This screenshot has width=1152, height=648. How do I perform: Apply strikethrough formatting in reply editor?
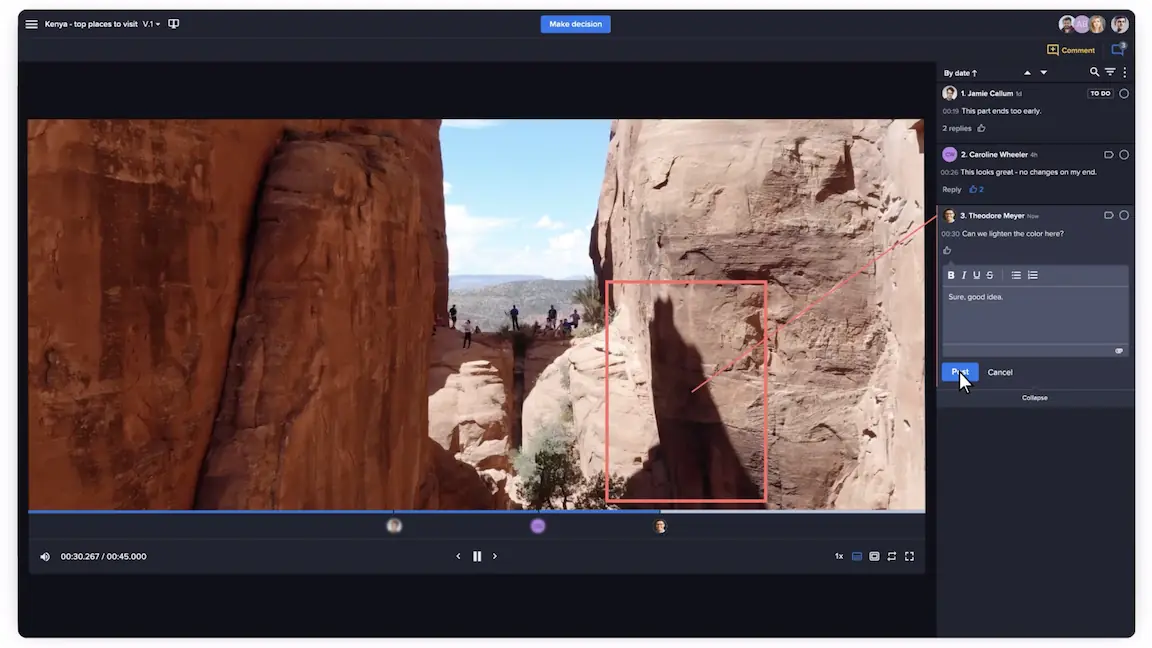pyautogui.click(x=990, y=275)
